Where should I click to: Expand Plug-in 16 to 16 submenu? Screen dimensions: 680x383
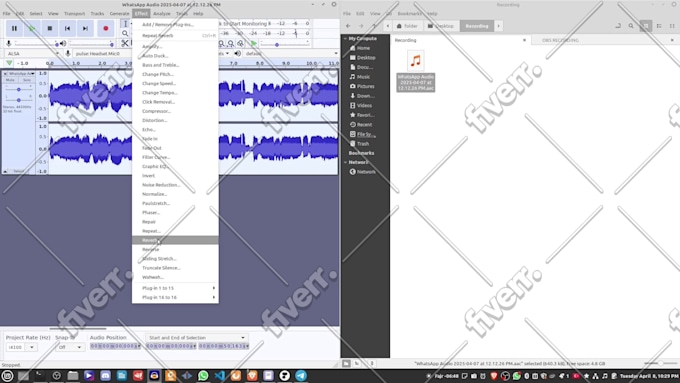point(175,297)
